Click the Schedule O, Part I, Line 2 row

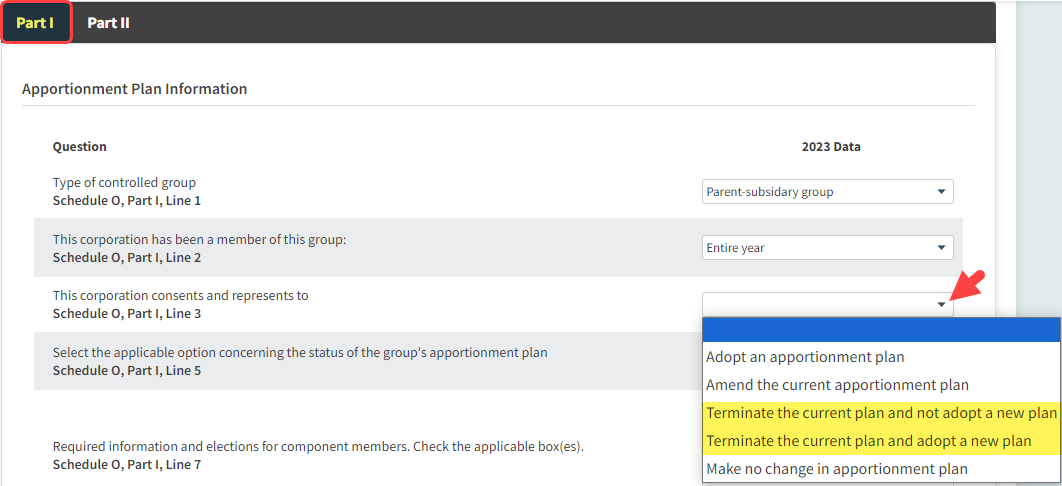(126, 257)
